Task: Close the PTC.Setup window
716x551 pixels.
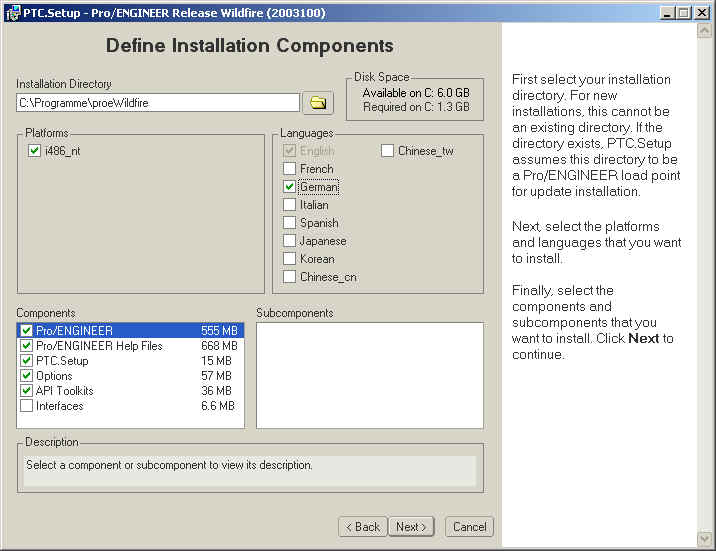Action: coord(701,13)
